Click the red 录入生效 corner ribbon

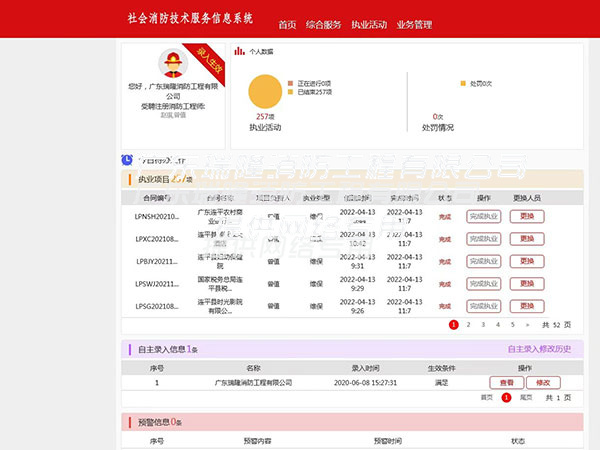coord(211,59)
